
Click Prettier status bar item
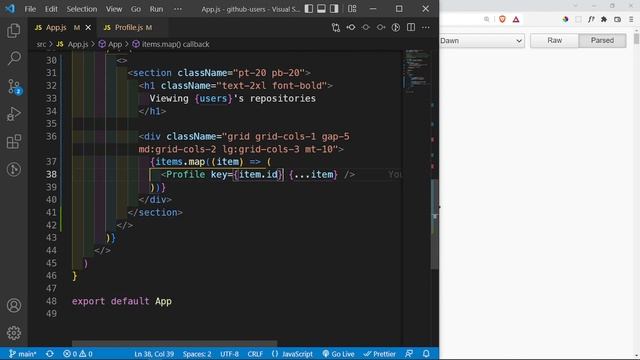click(x=379, y=353)
